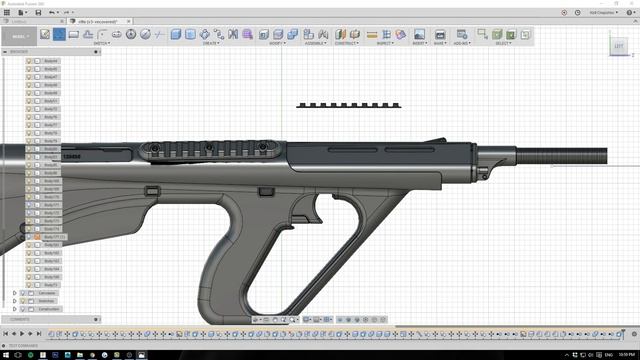
Task: Open the INSPECT dropdown menu
Action: click(385, 43)
